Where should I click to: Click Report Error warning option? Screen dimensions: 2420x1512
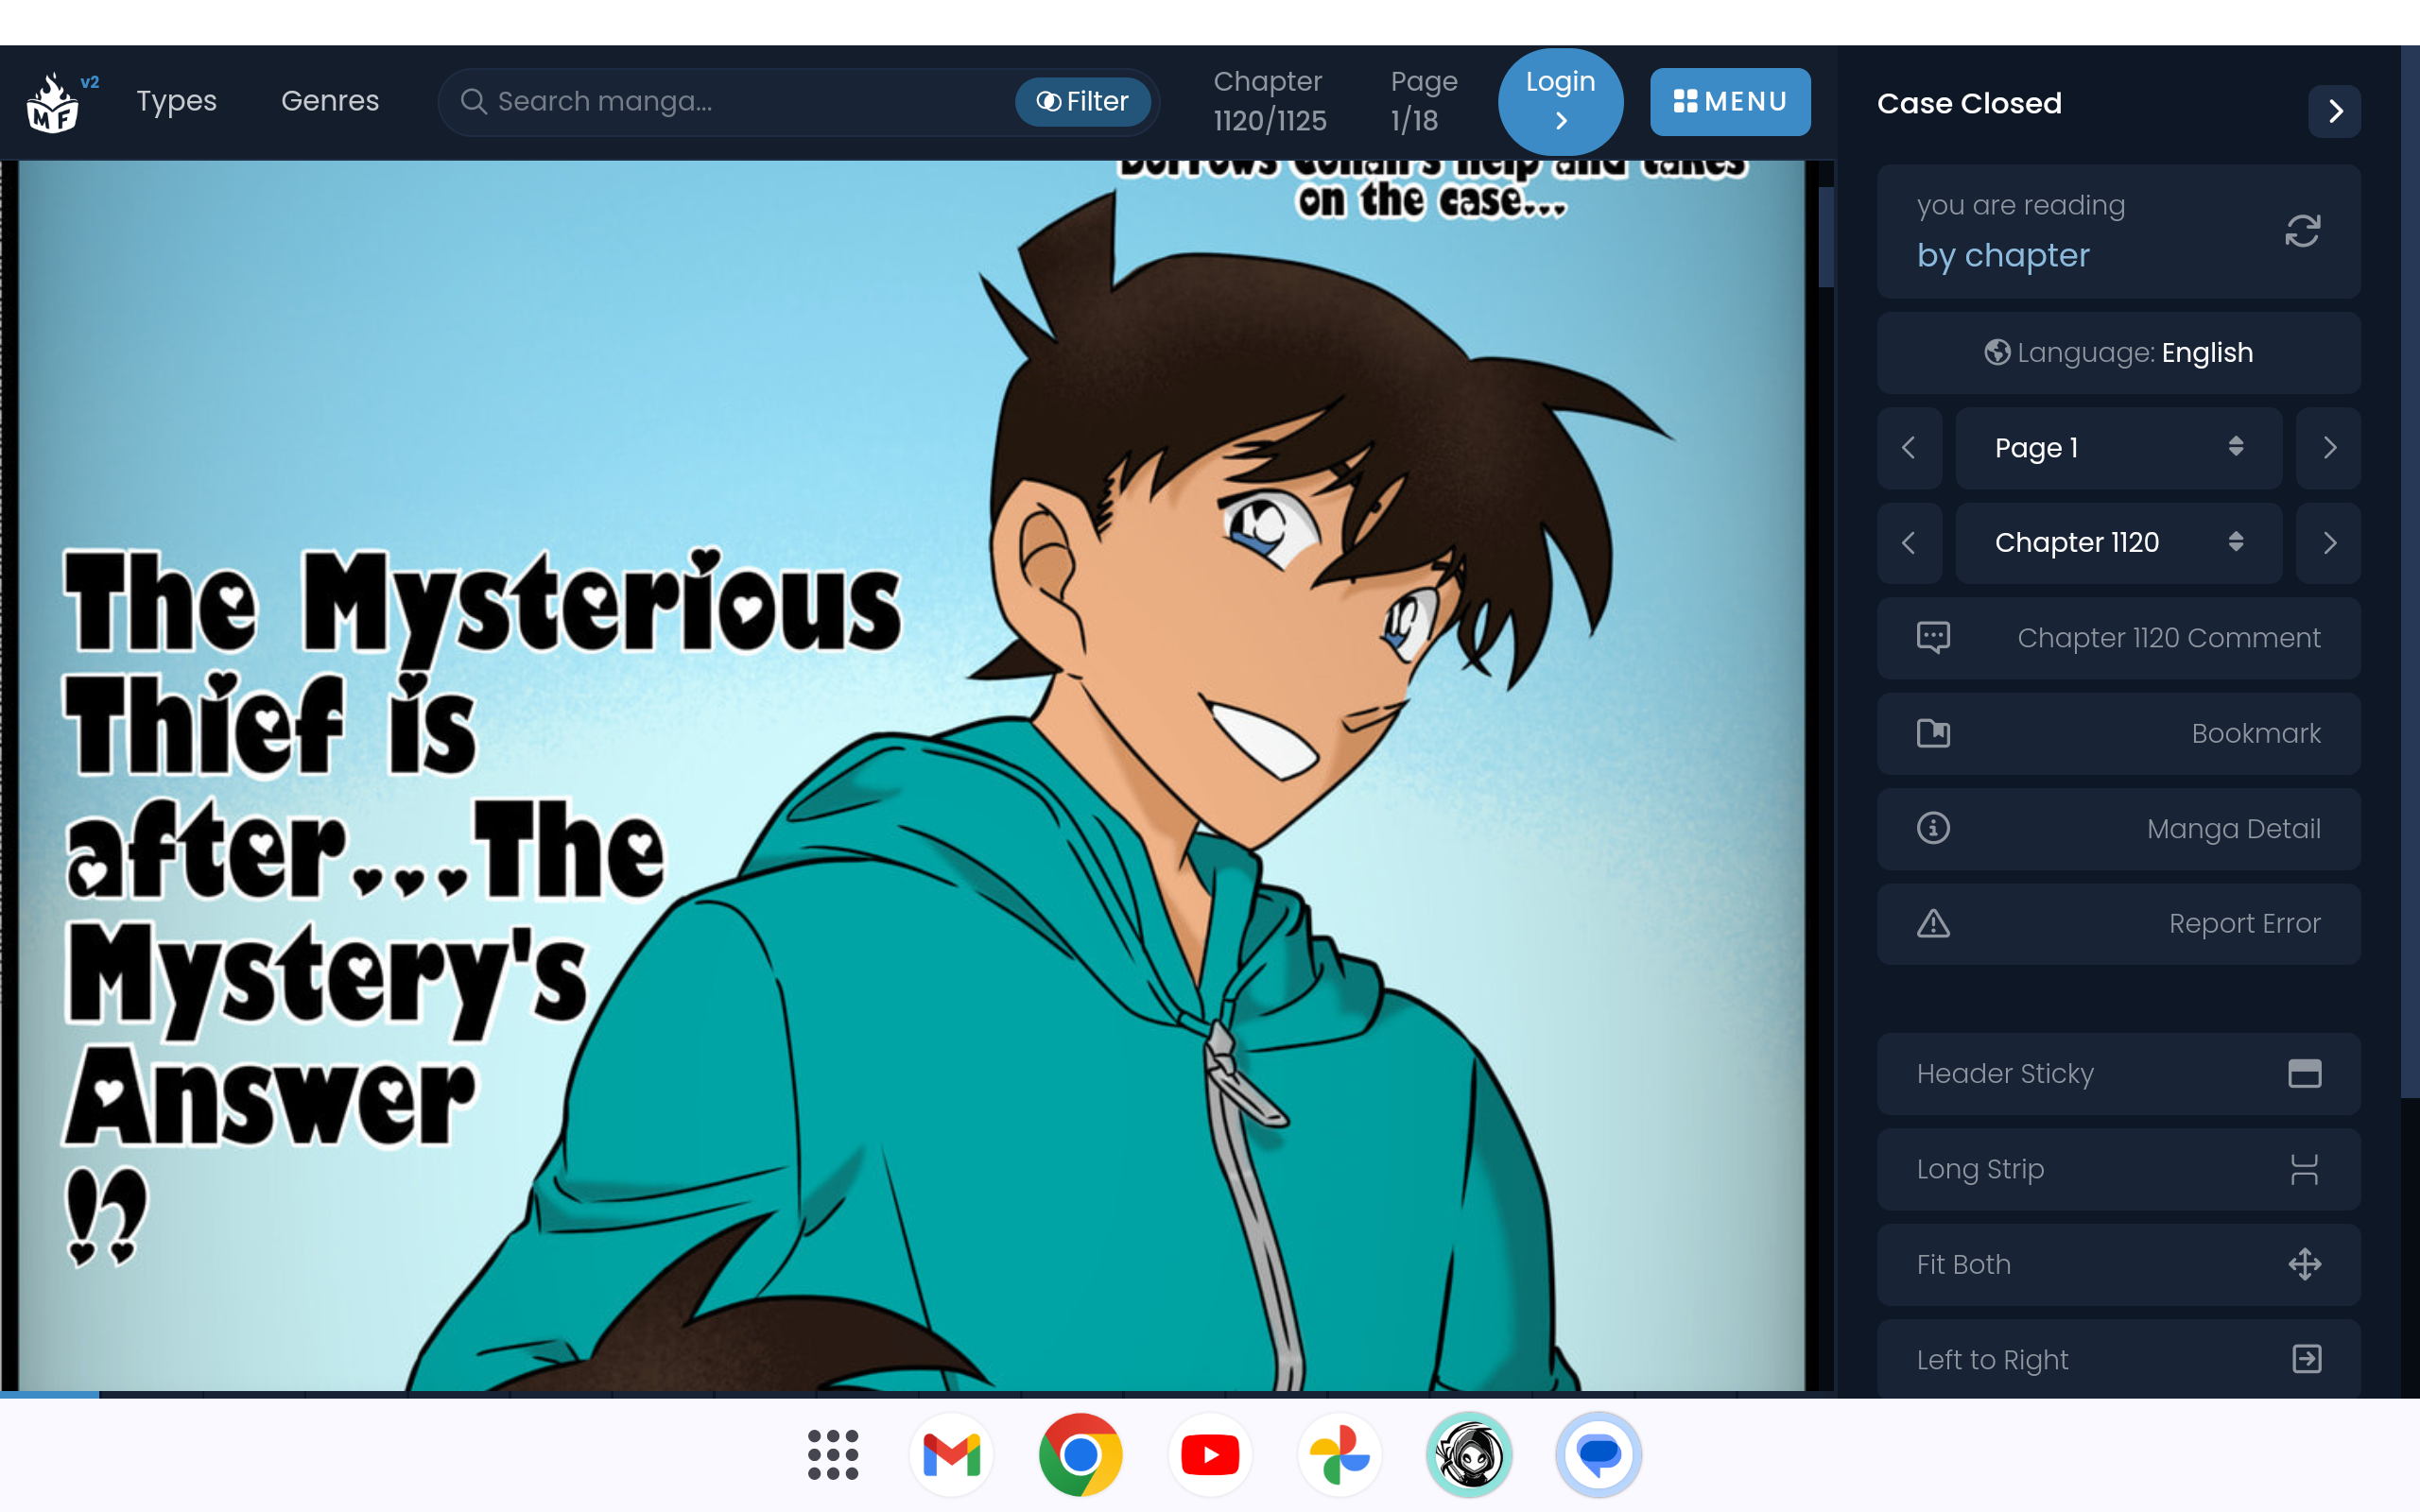point(2118,923)
